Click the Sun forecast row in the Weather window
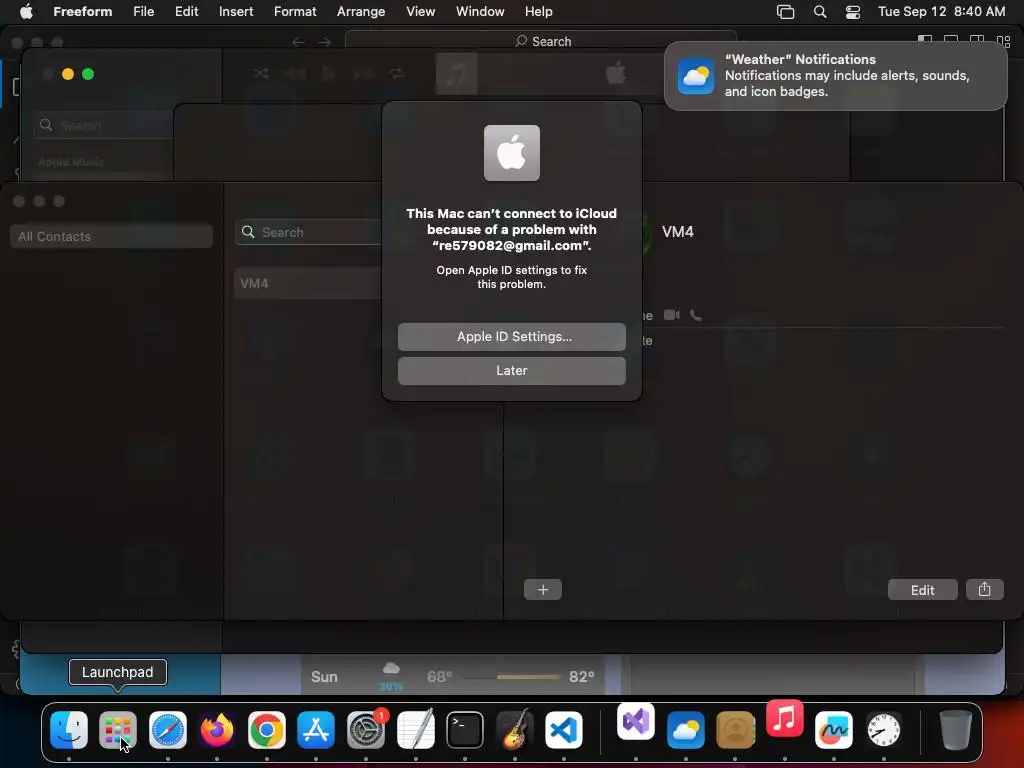Viewport: 1024px width, 768px height. (x=453, y=677)
